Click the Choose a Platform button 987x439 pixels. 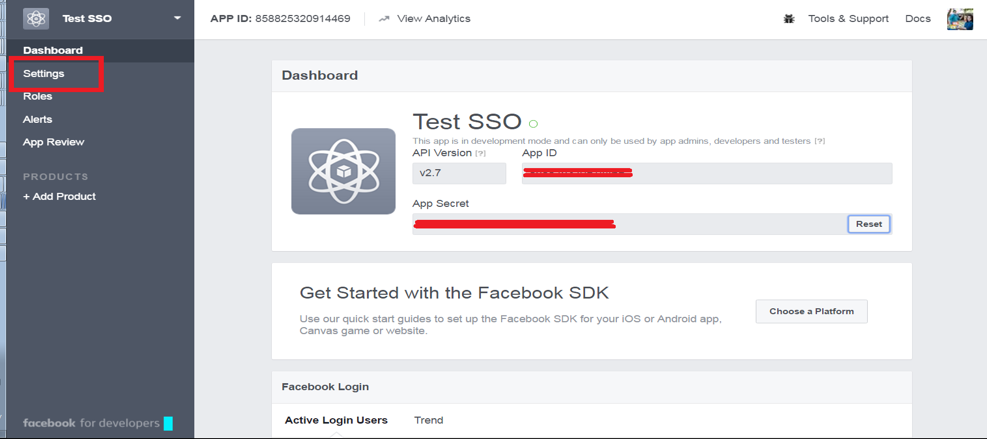click(x=811, y=311)
